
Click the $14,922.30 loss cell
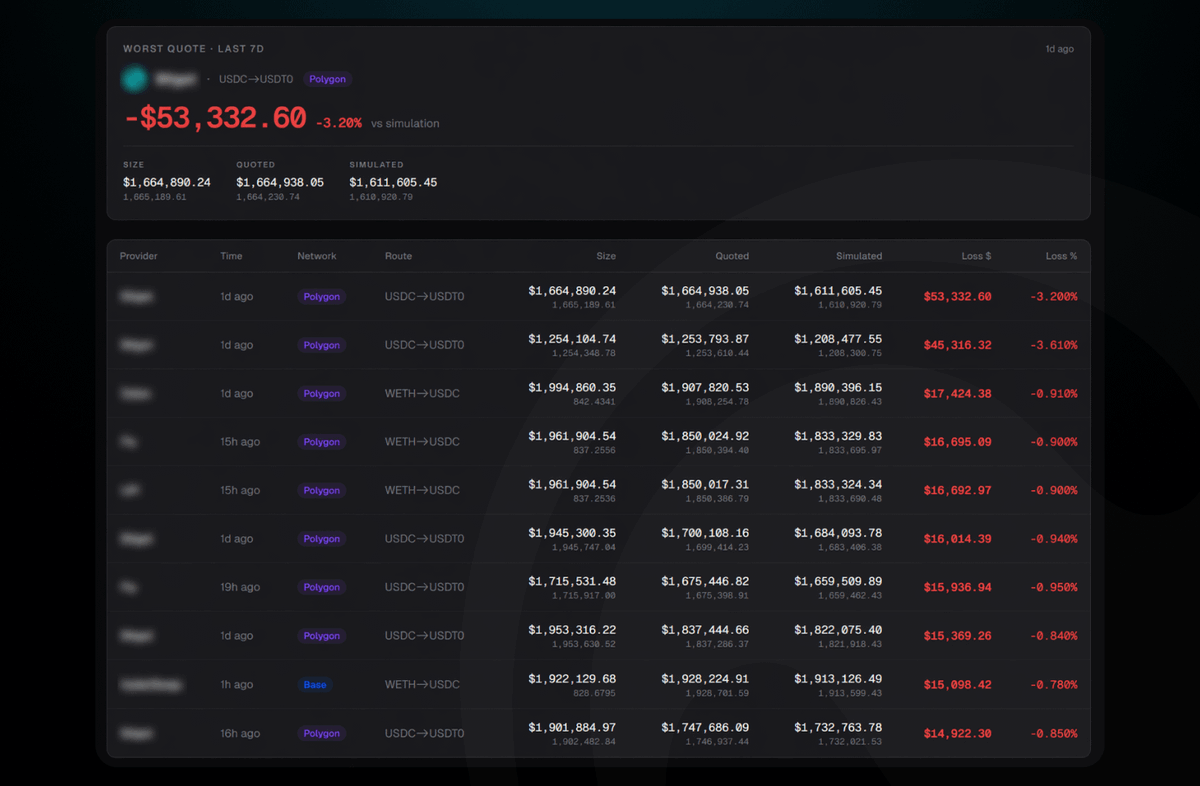958,734
